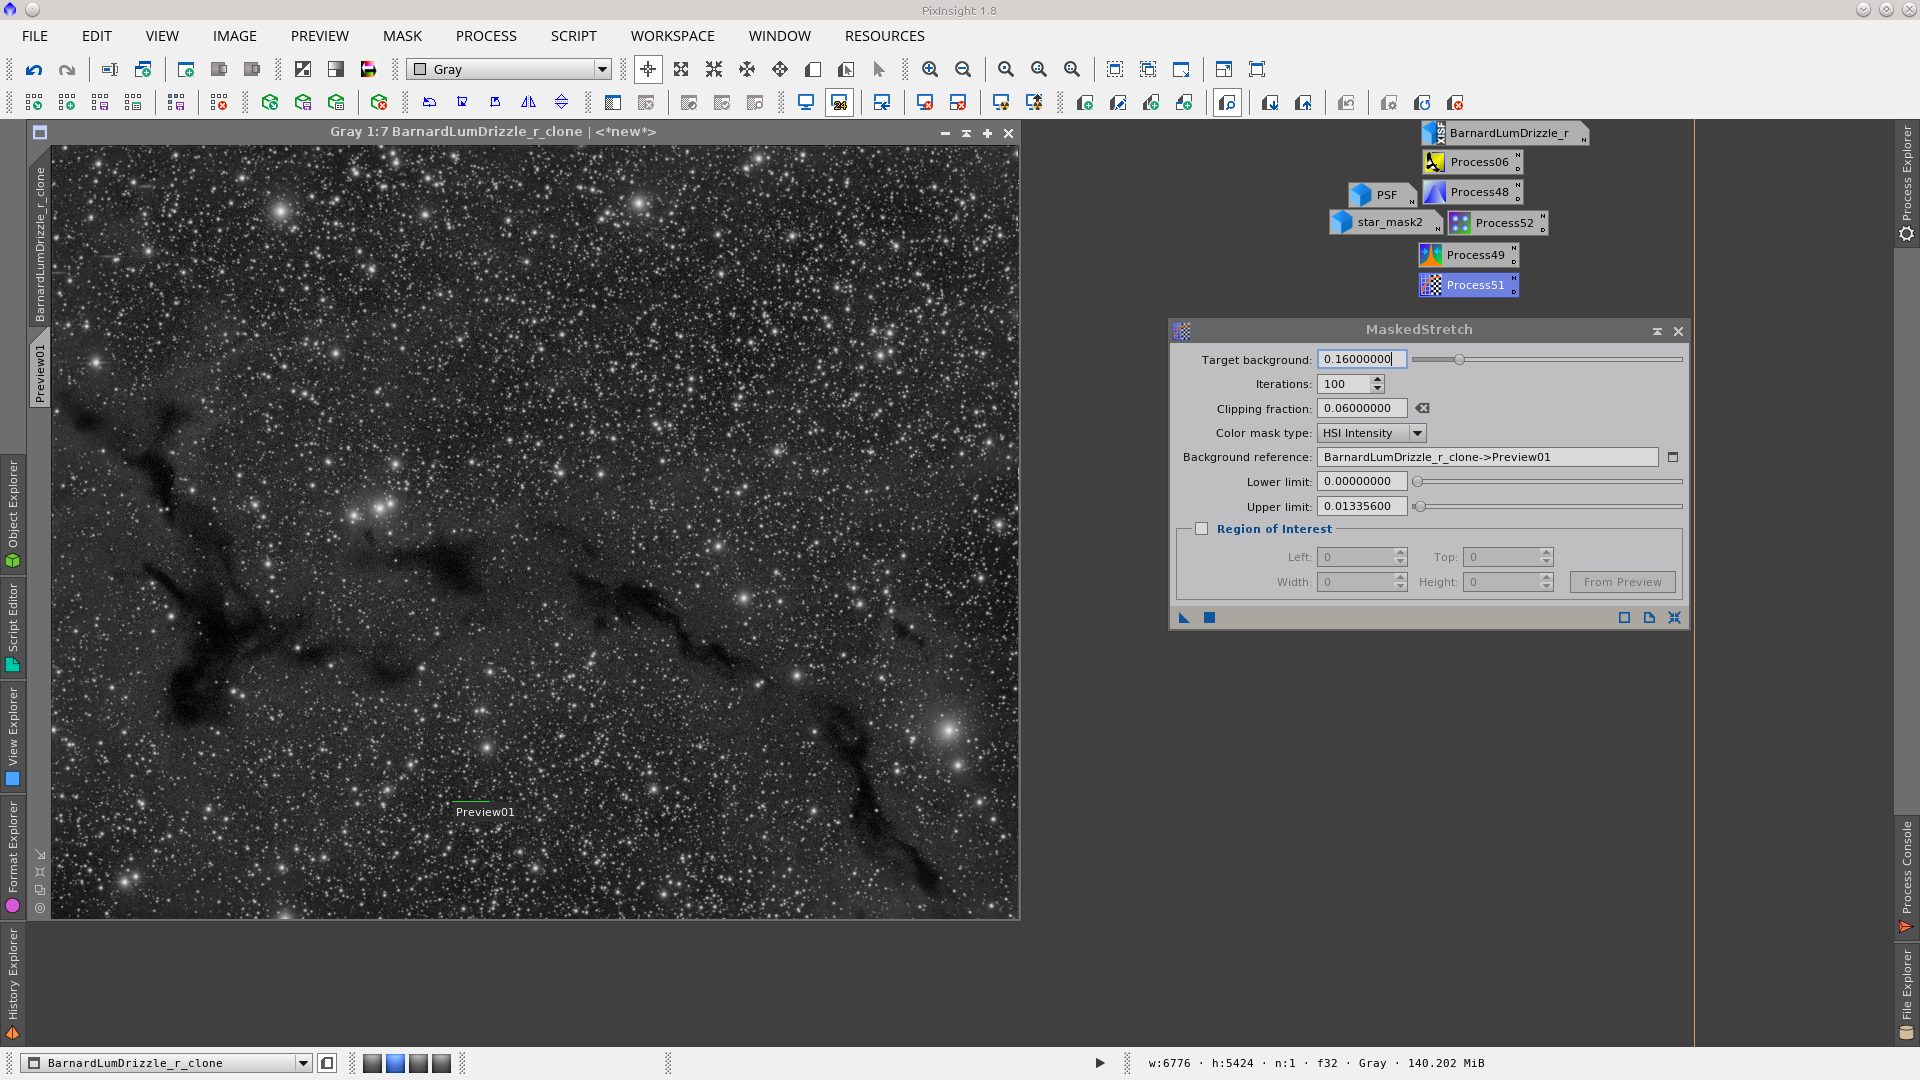Viewport: 1920px width, 1080px height.
Task: Toggle the 24-bit screen LUT toolbar button
Action: 839,103
